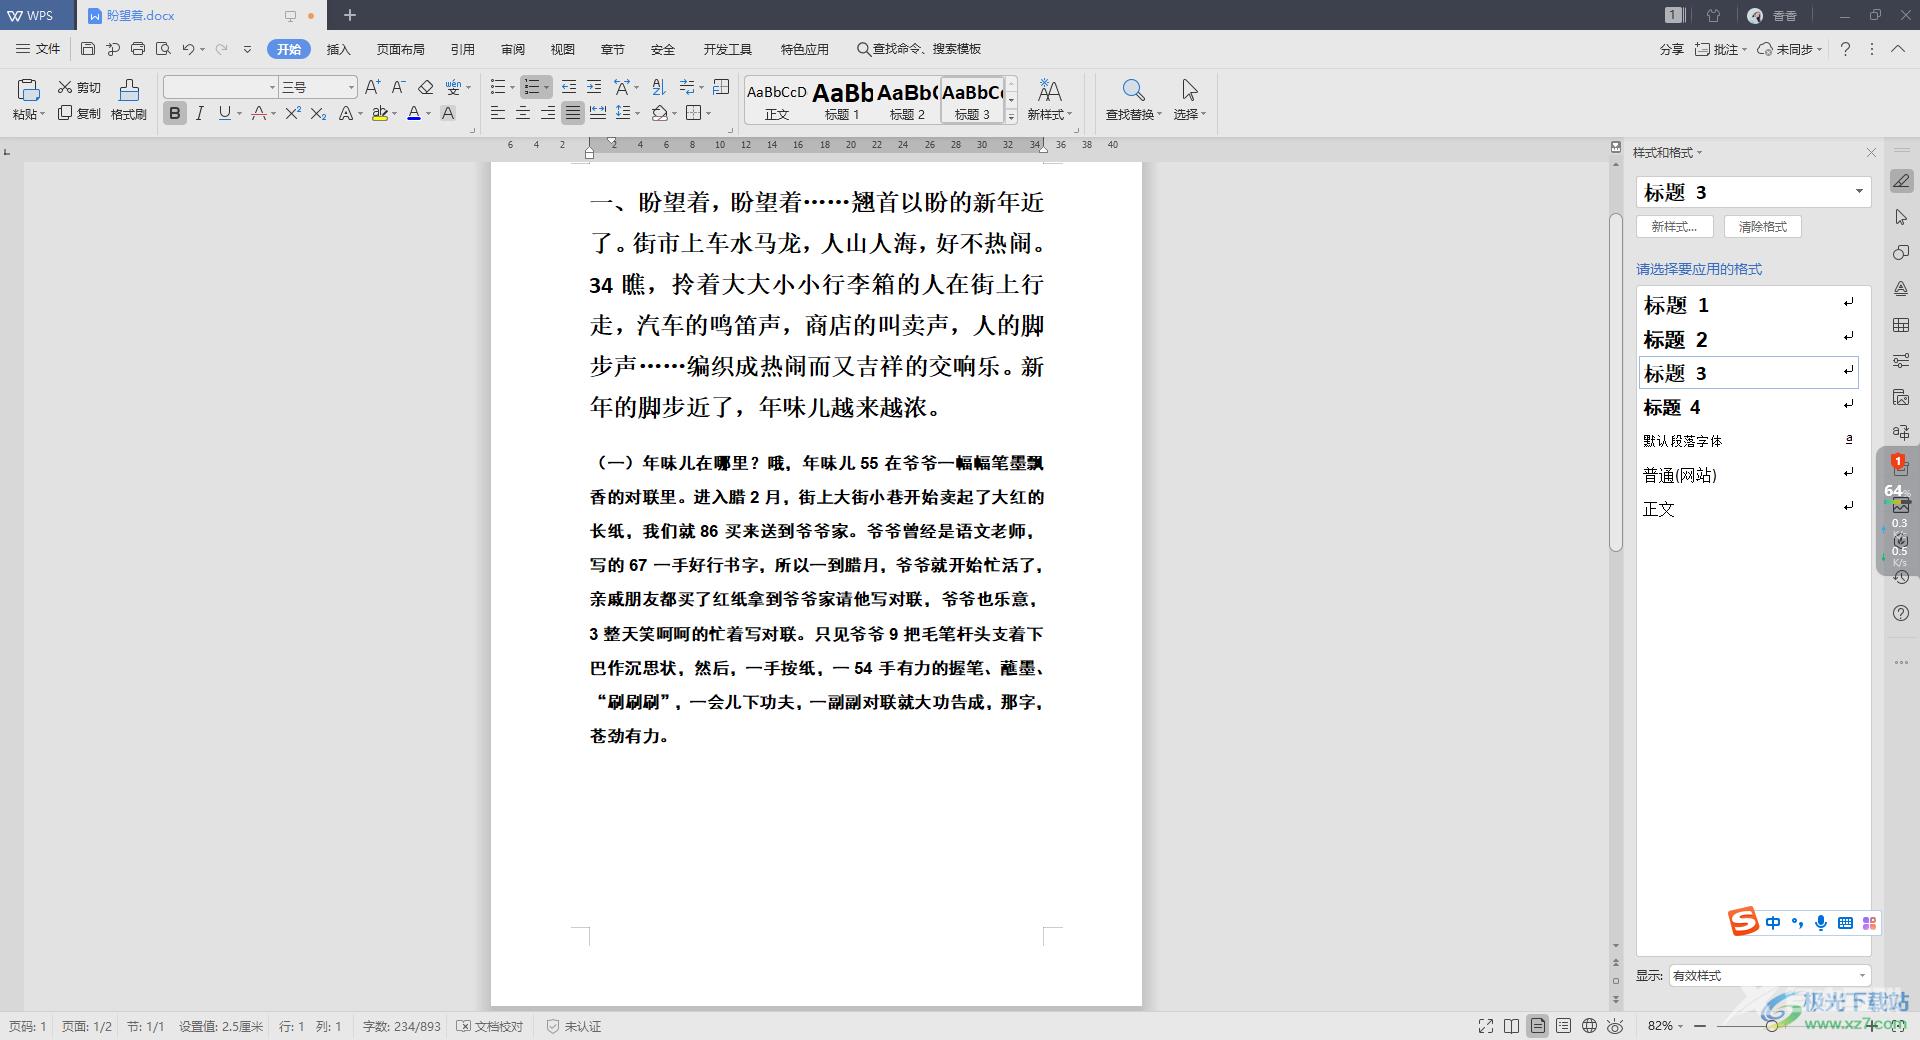Switch to web layout view in status bar
This screenshot has height=1040, width=1920.
coord(1589,1026)
